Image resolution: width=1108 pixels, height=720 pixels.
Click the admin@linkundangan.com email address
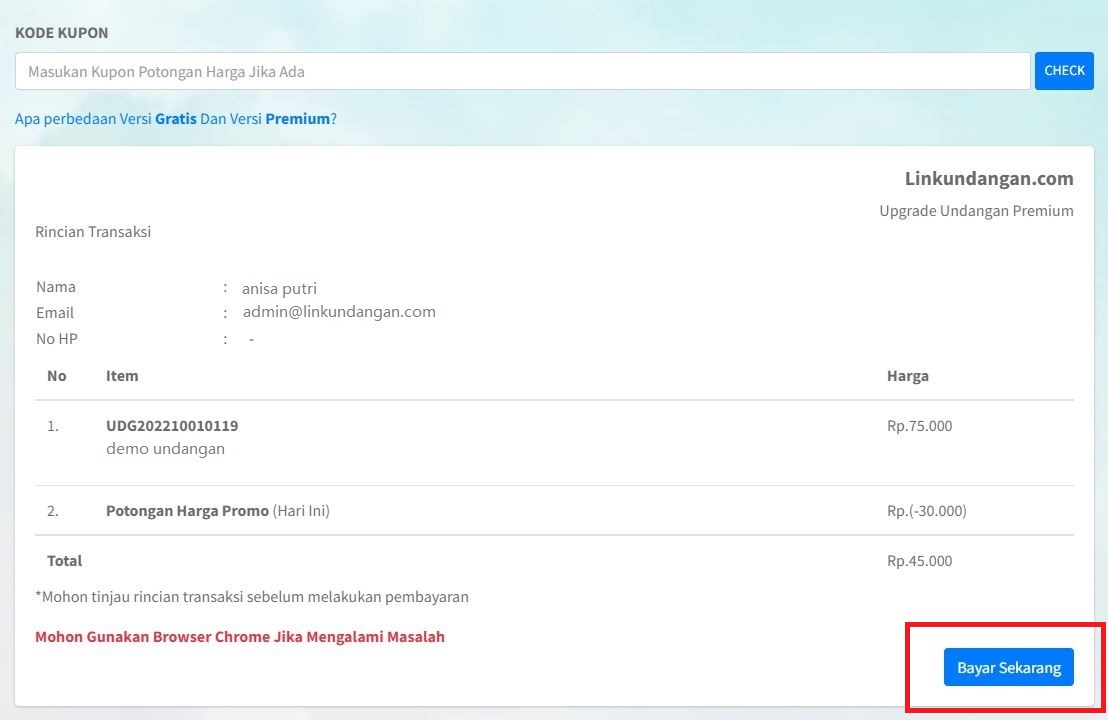[339, 312]
